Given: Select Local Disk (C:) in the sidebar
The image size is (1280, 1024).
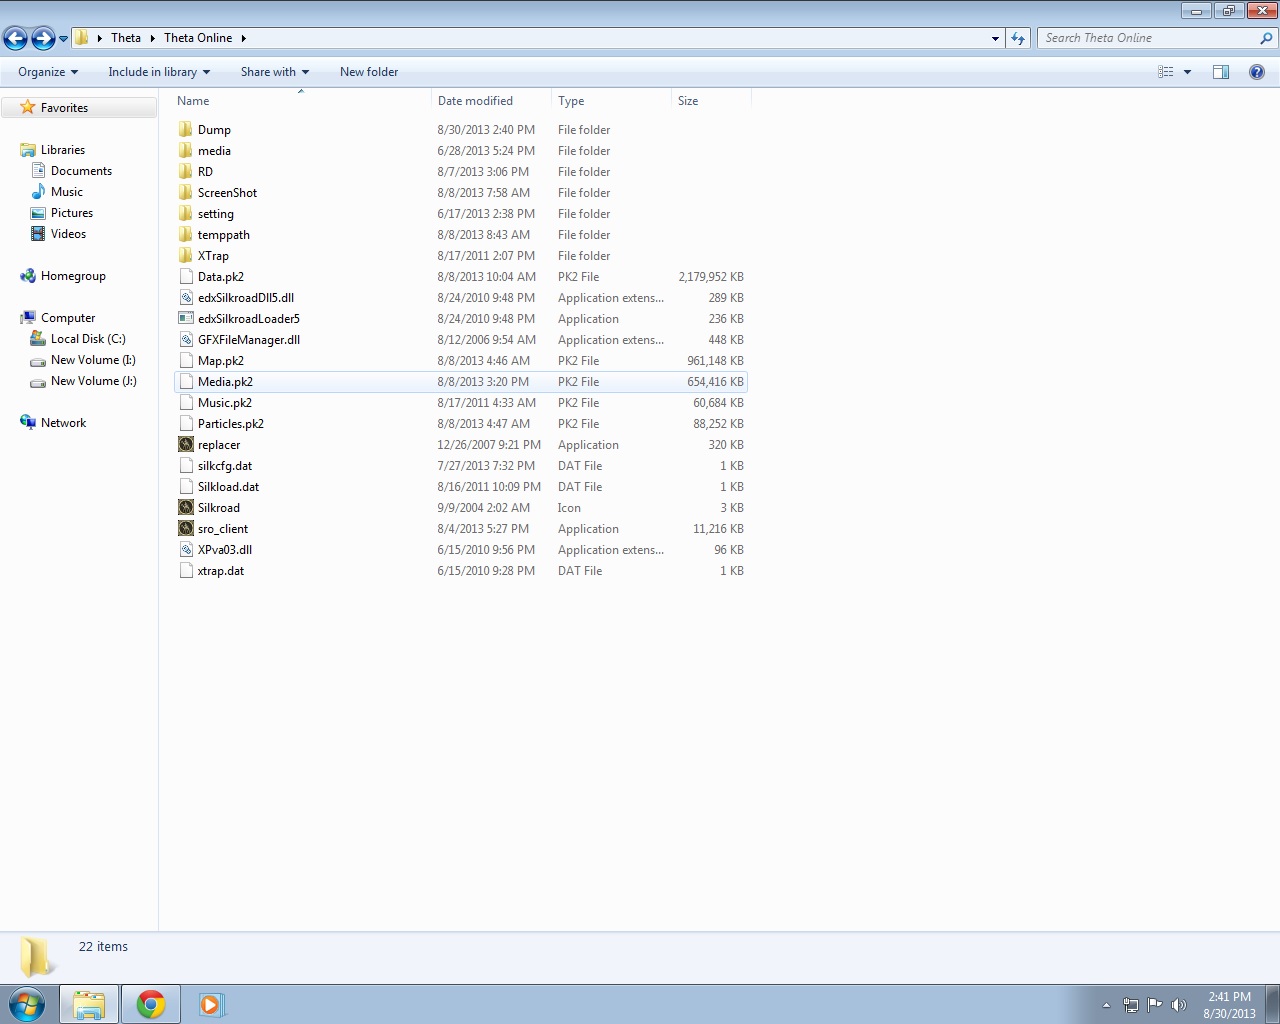Looking at the screenshot, I should point(88,339).
